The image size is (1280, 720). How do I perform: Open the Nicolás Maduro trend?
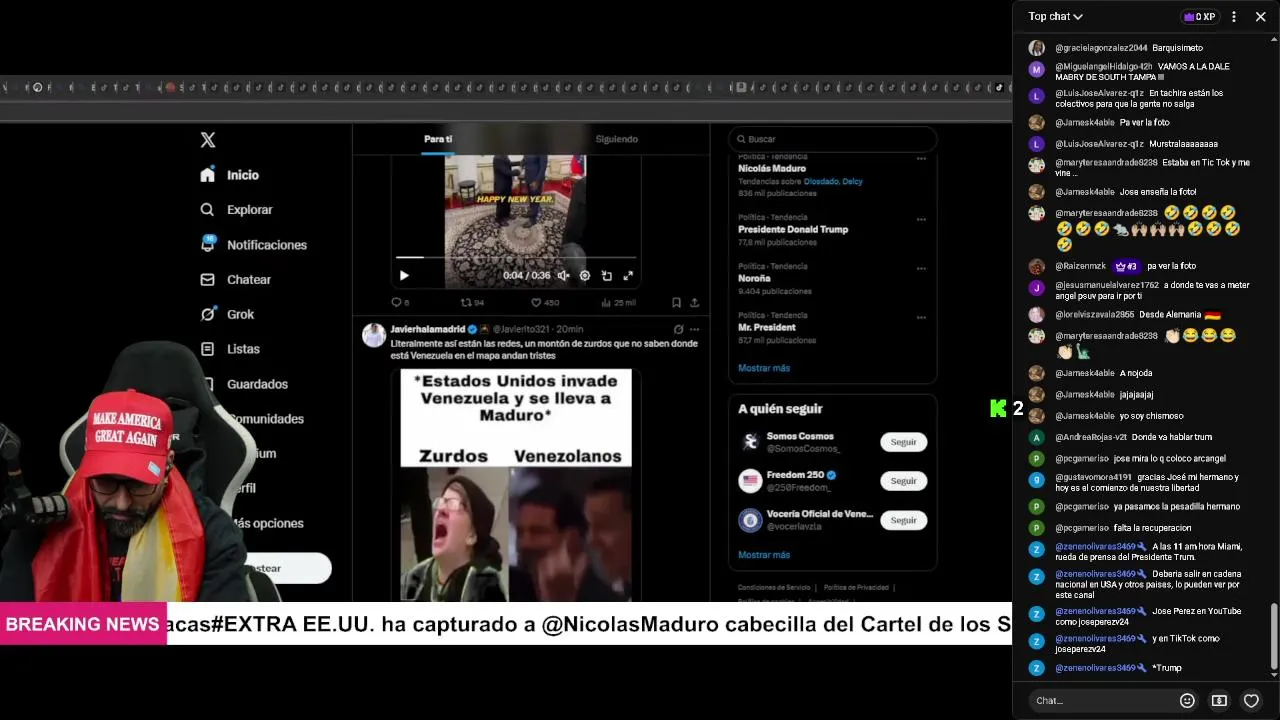772,169
